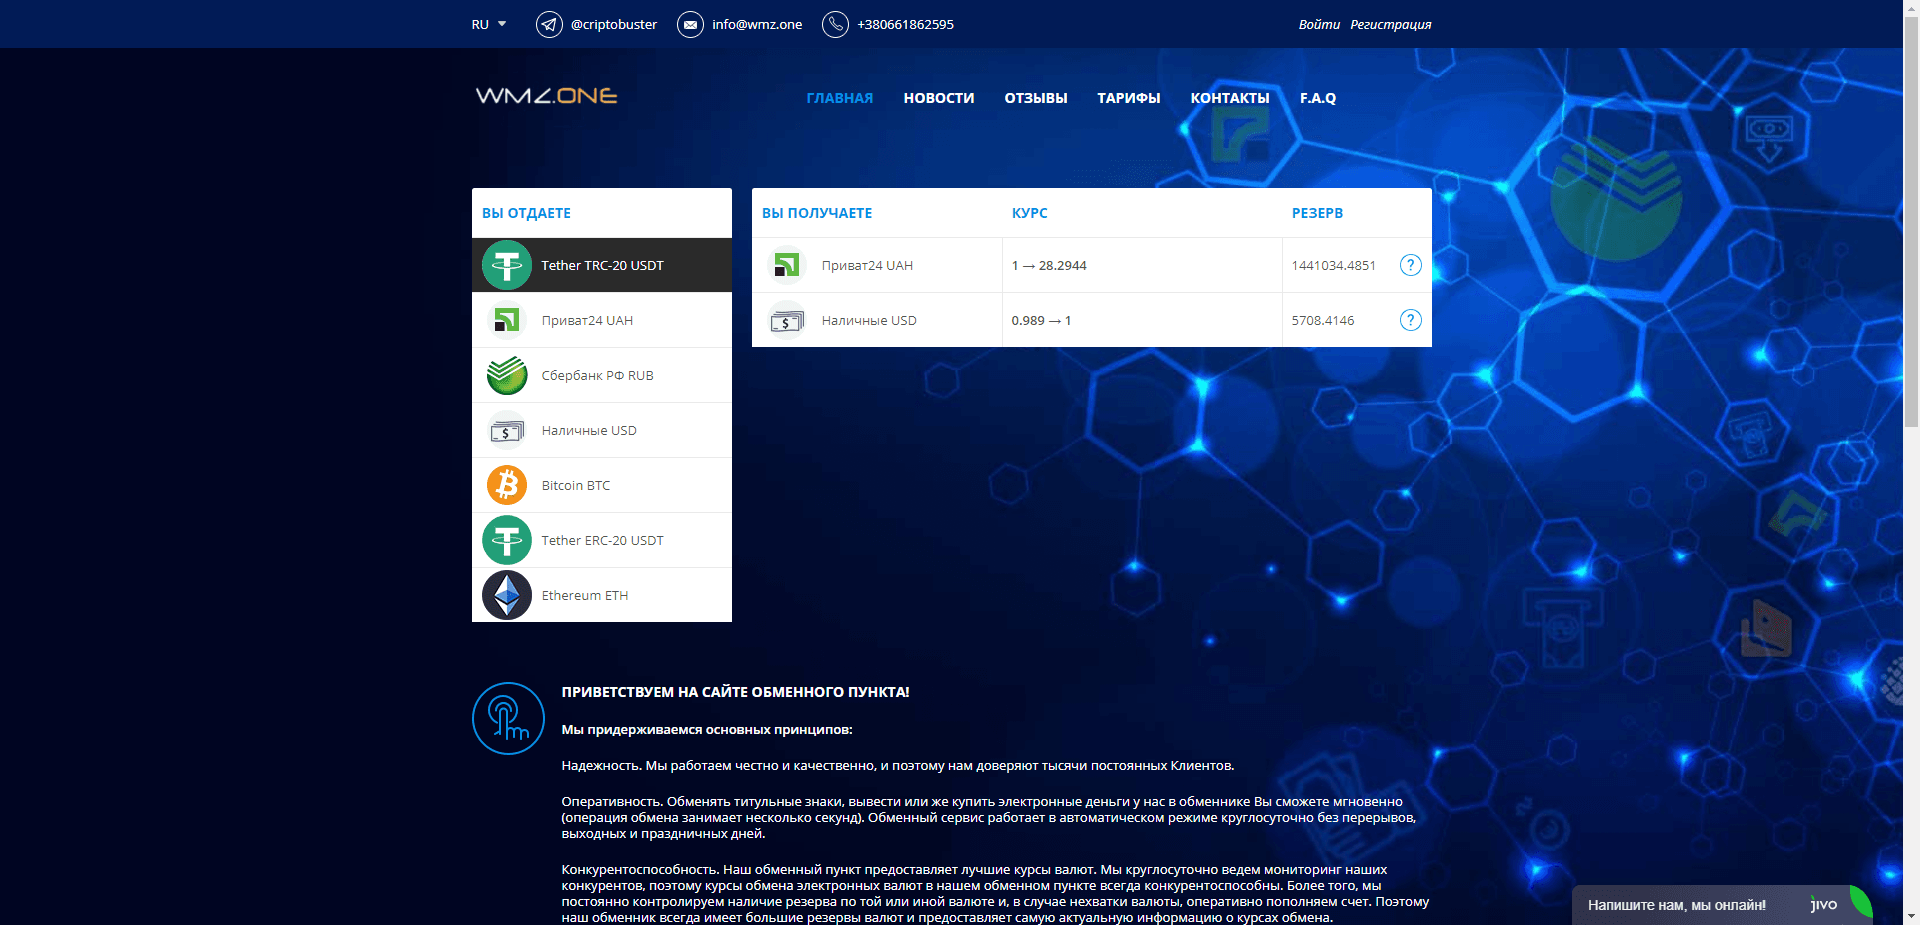
Task: Select the Ethereum ETH diamond icon
Action: pyautogui.click(x=507, y=595)
